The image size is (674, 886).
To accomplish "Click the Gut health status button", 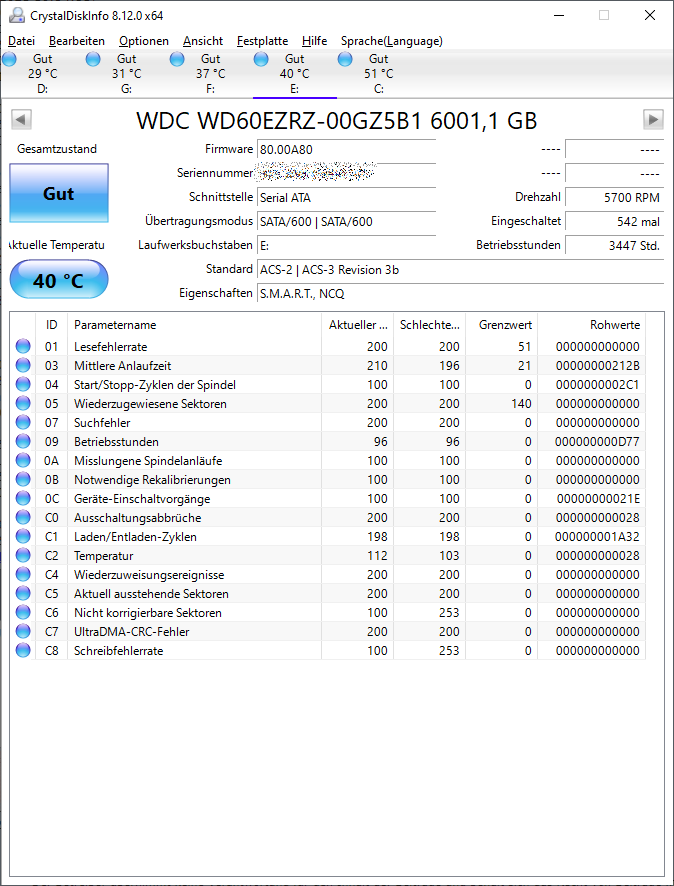I will coord(59,193).
